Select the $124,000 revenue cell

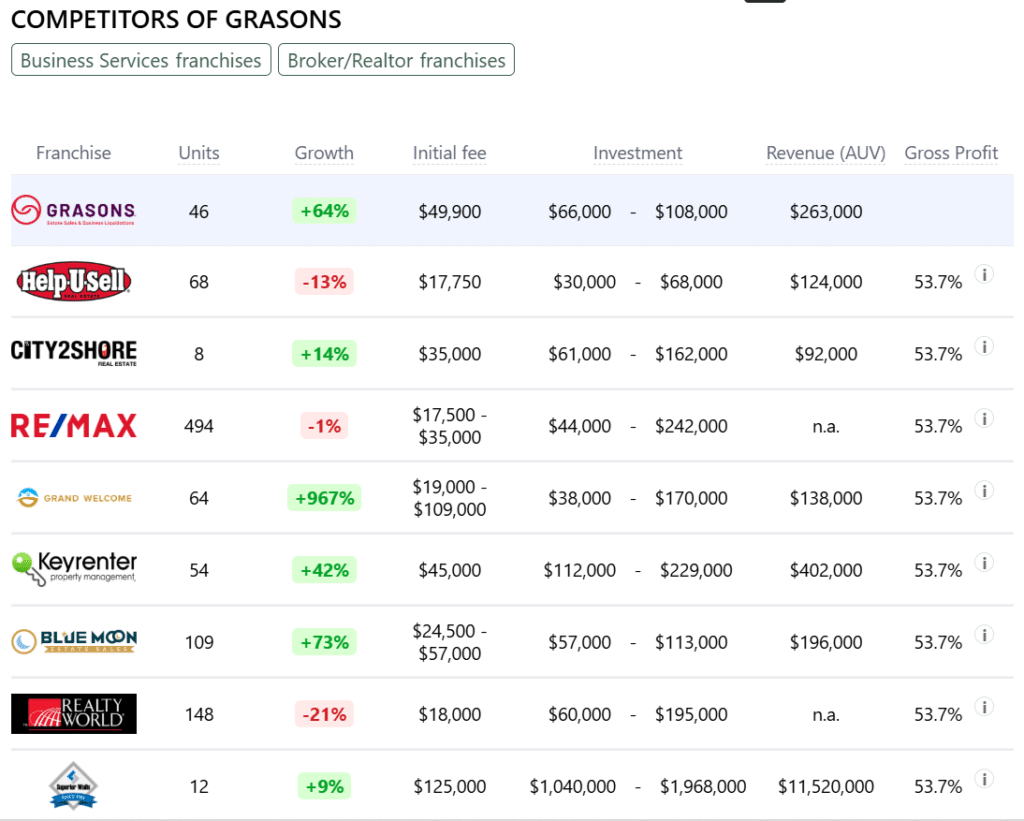pos(825,282)
